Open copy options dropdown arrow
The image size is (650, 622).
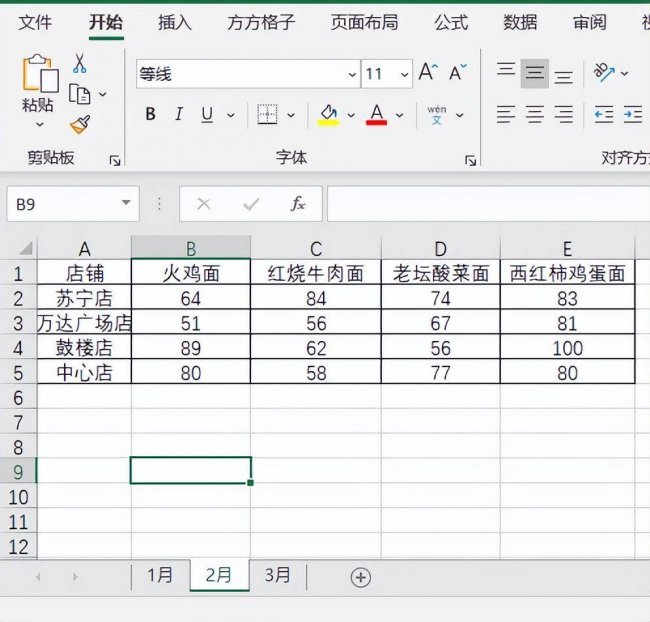click(102, 95)
